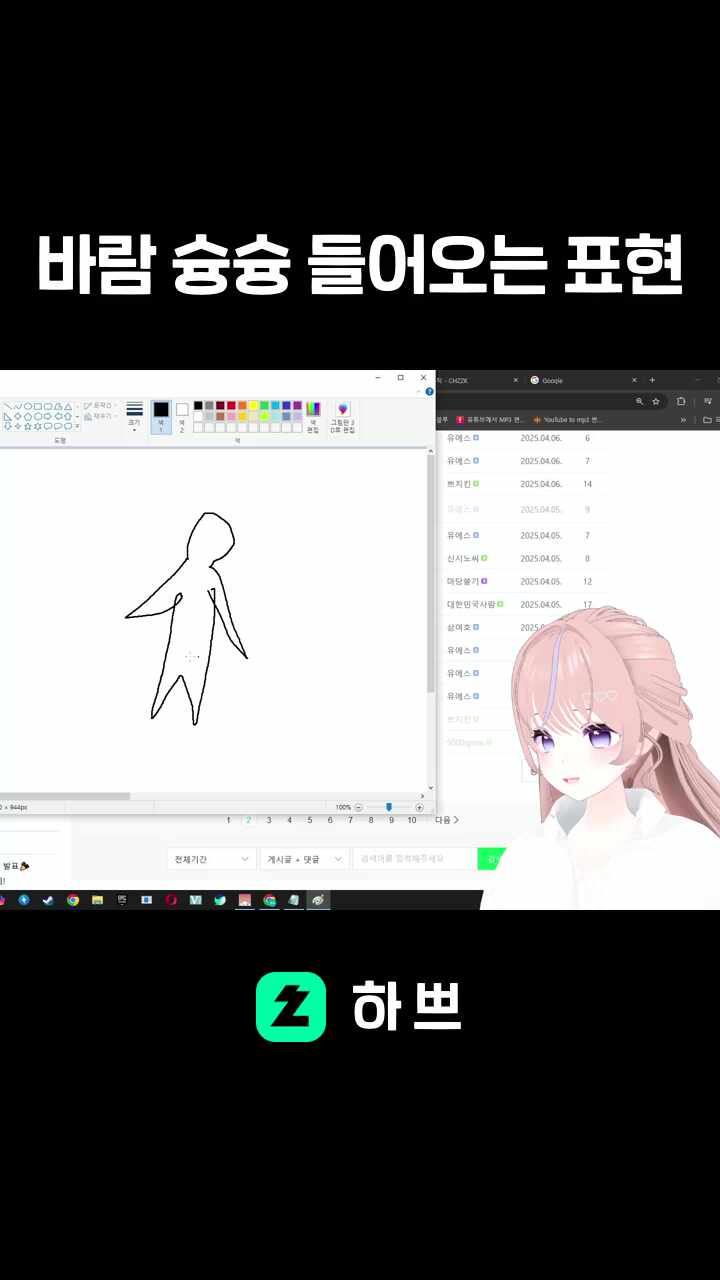
Task: Go to next pages (다음)
Action: click(x=447, y=820)
